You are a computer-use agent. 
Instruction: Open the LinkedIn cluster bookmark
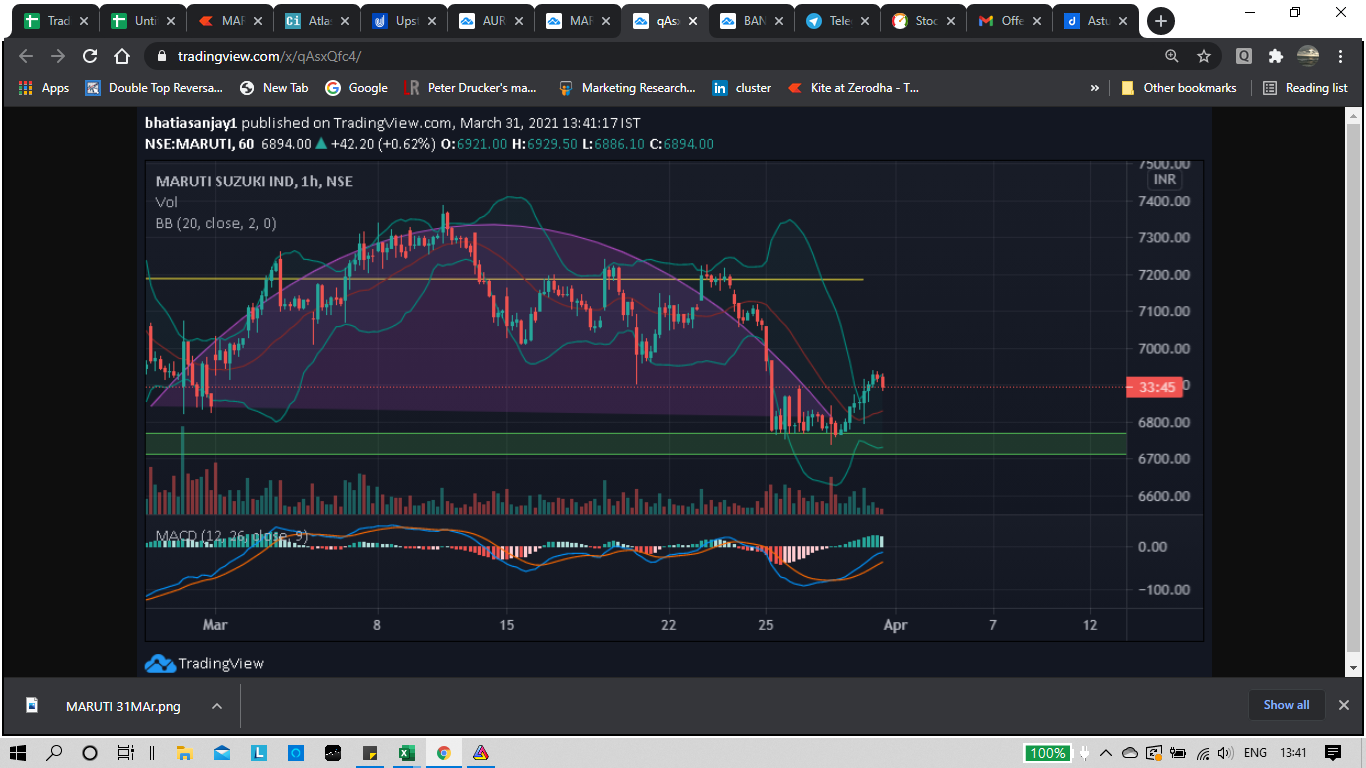click(x=741, y=88)
